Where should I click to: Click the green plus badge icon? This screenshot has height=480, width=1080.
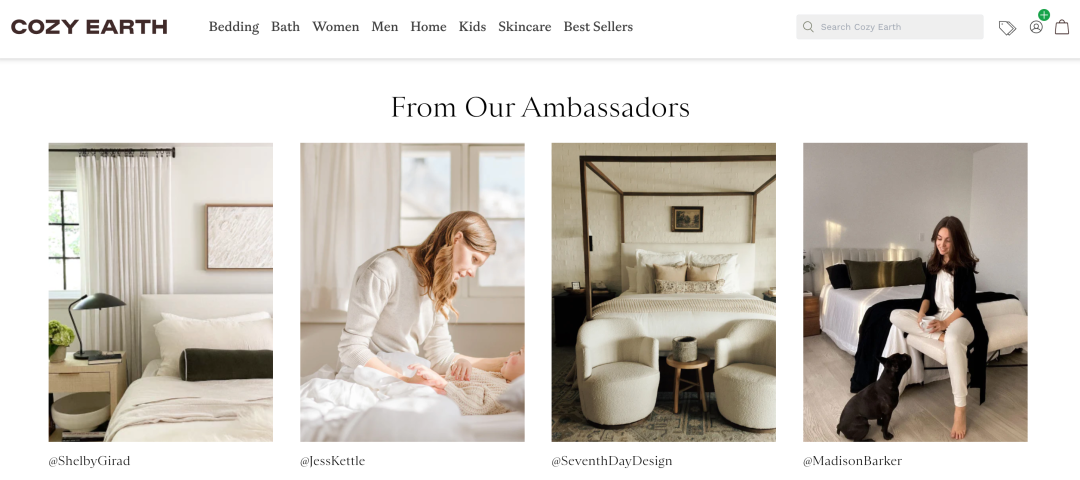coord(1044,14)
